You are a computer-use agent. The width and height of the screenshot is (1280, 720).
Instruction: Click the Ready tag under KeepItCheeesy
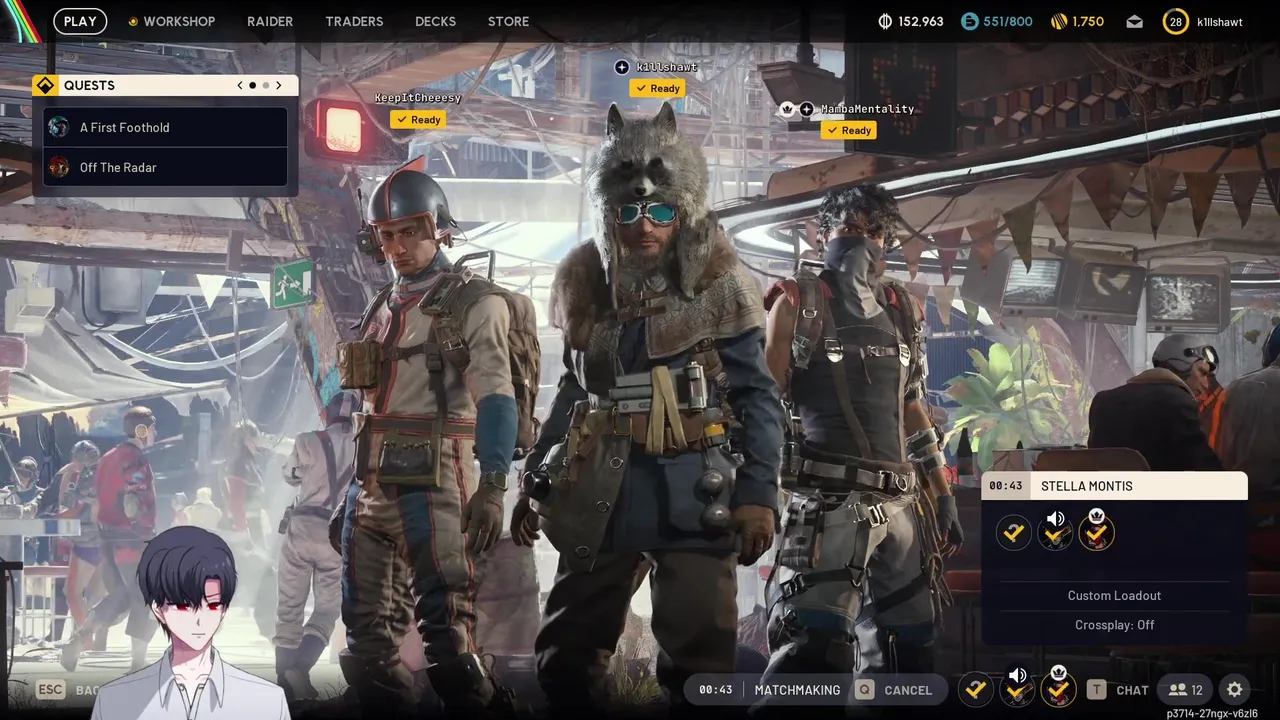[x=418, y=119]
